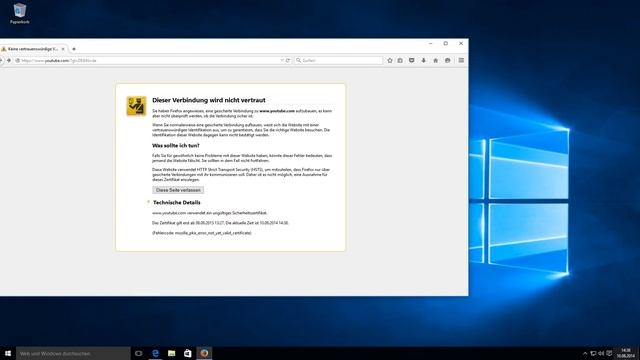Click 'Diese Seite verlassen' button

[178, 190]
